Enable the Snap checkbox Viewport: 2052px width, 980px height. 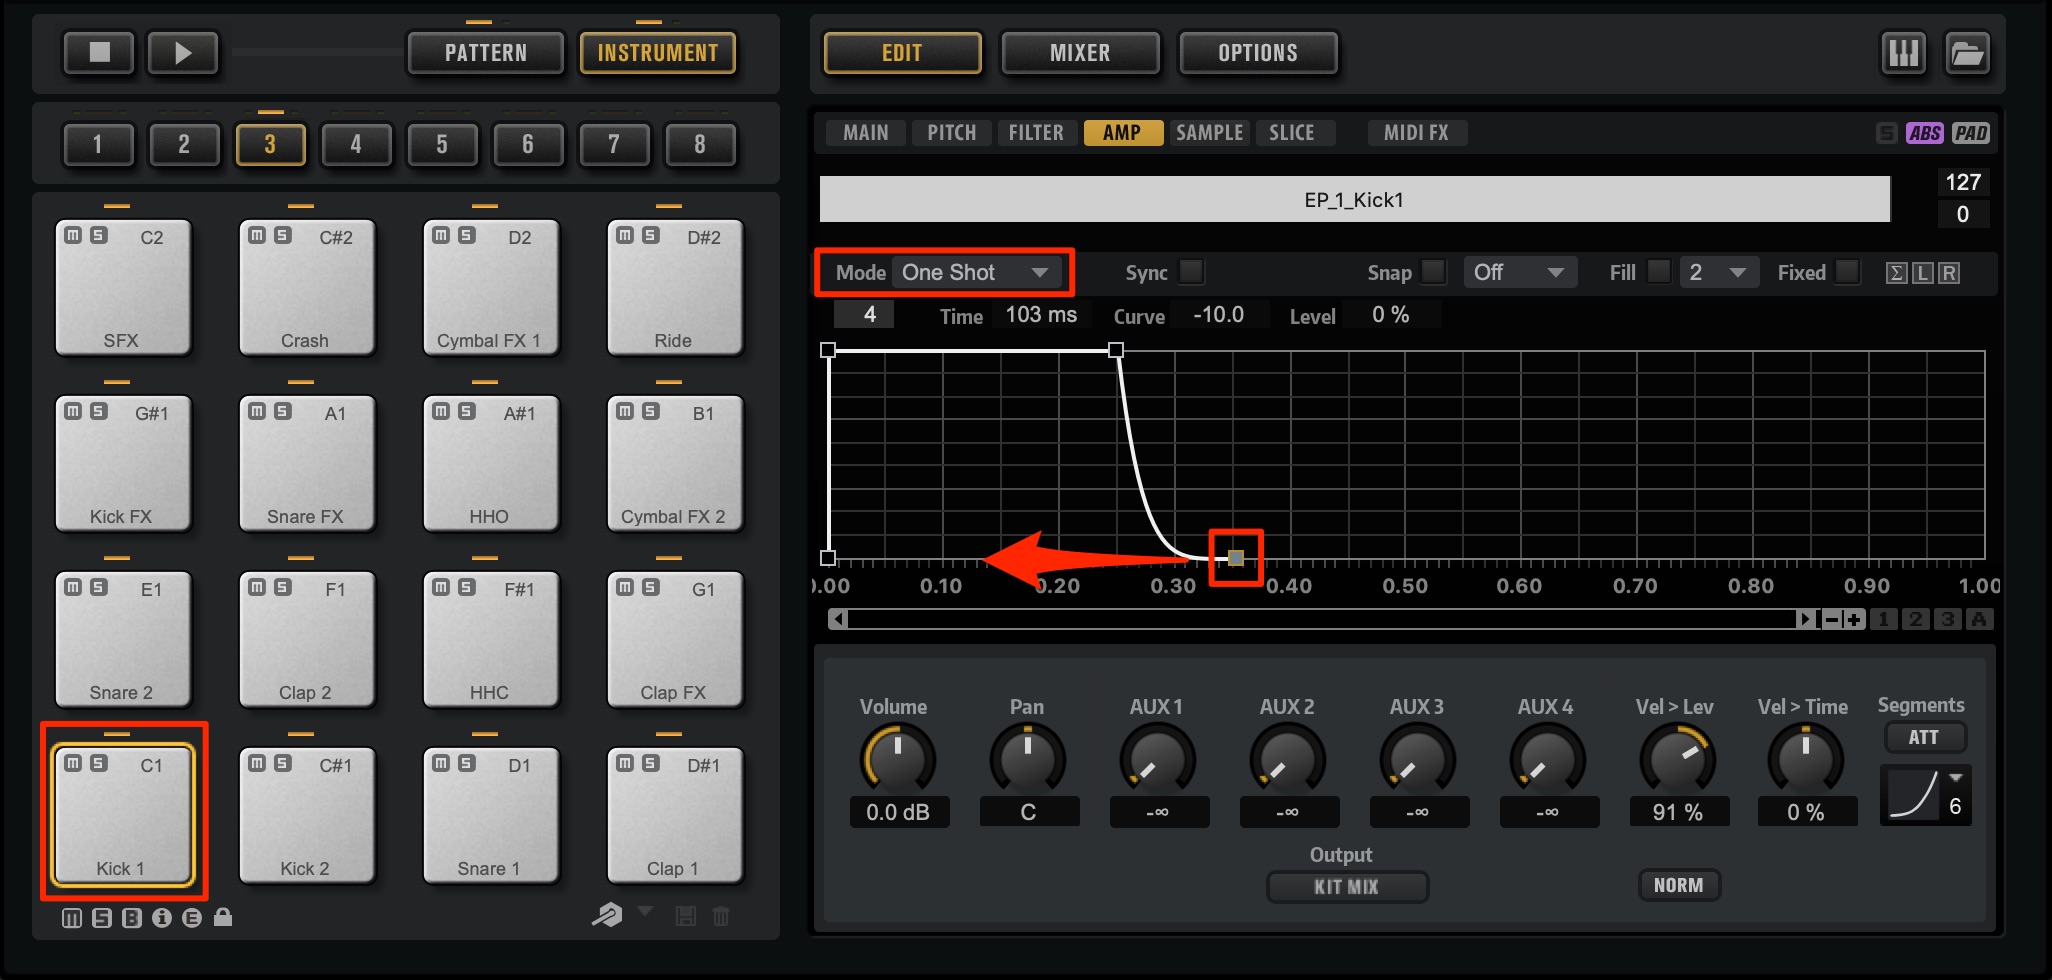1434,271
